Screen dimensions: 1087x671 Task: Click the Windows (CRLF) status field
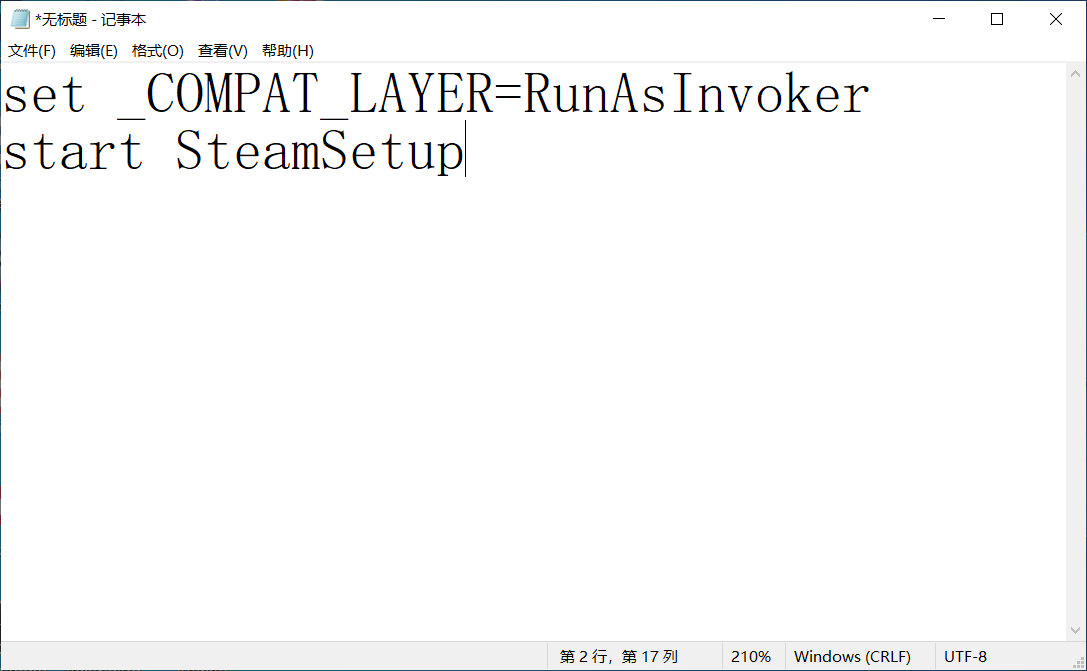click(x=852, y=656)
